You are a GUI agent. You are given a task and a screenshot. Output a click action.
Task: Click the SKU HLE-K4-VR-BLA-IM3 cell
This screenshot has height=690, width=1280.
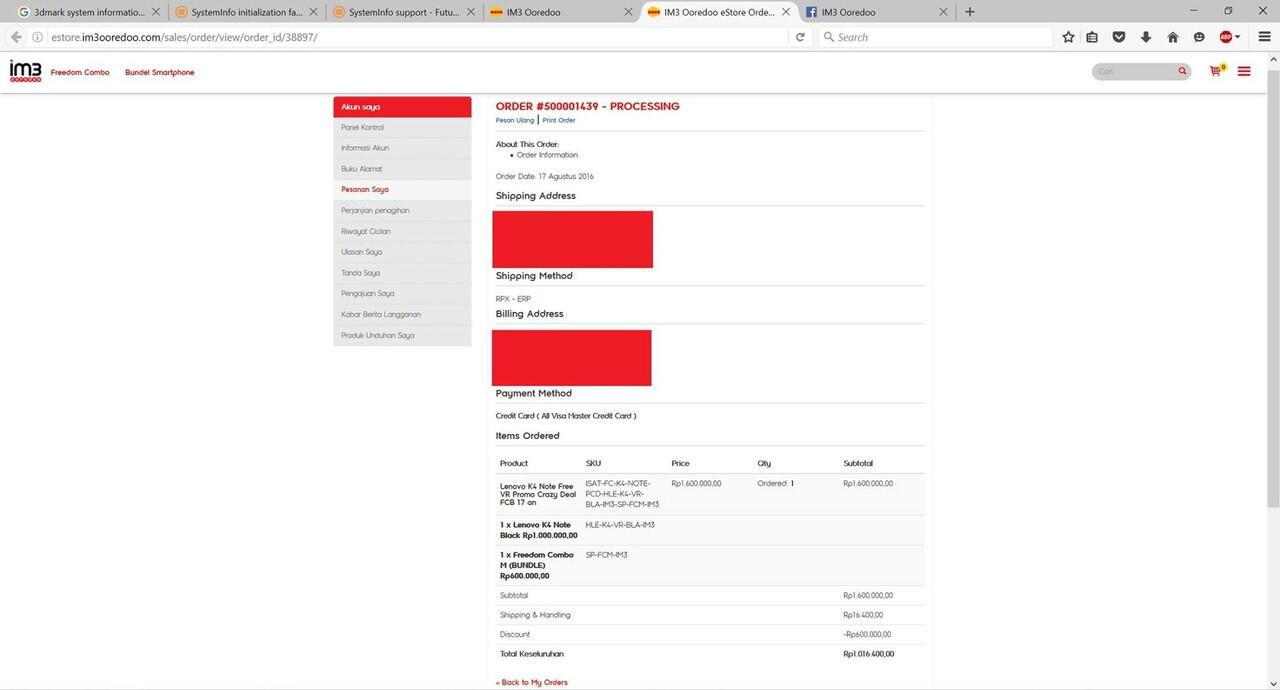click(620, 524)
